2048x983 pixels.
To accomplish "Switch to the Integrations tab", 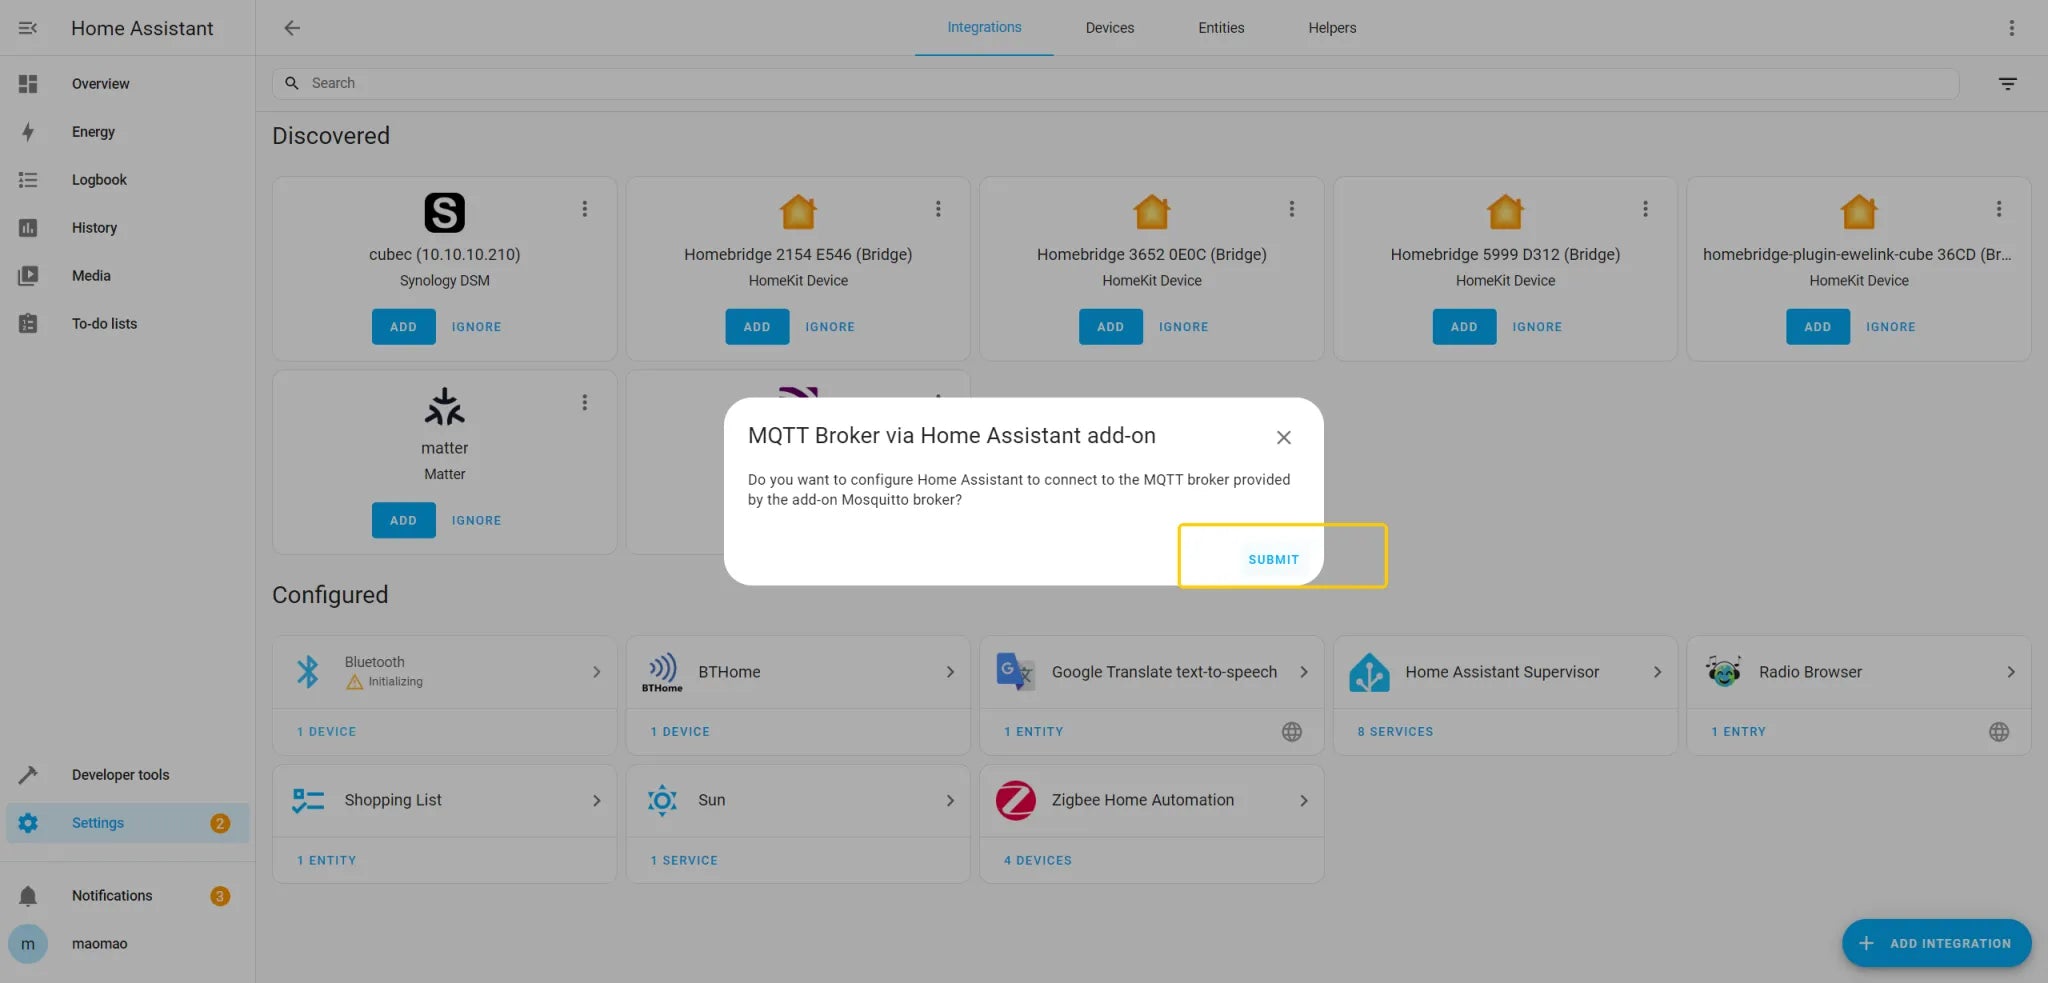I will coord(984,28).
